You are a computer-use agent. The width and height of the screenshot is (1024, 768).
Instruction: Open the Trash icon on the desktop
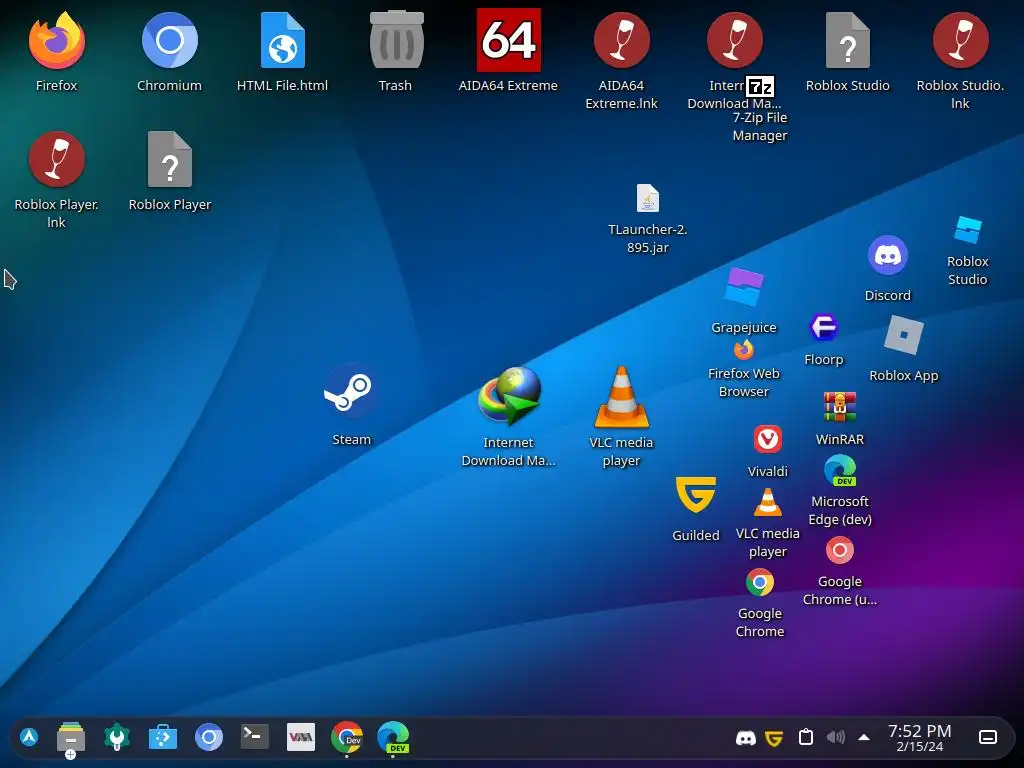coord(396,40)
